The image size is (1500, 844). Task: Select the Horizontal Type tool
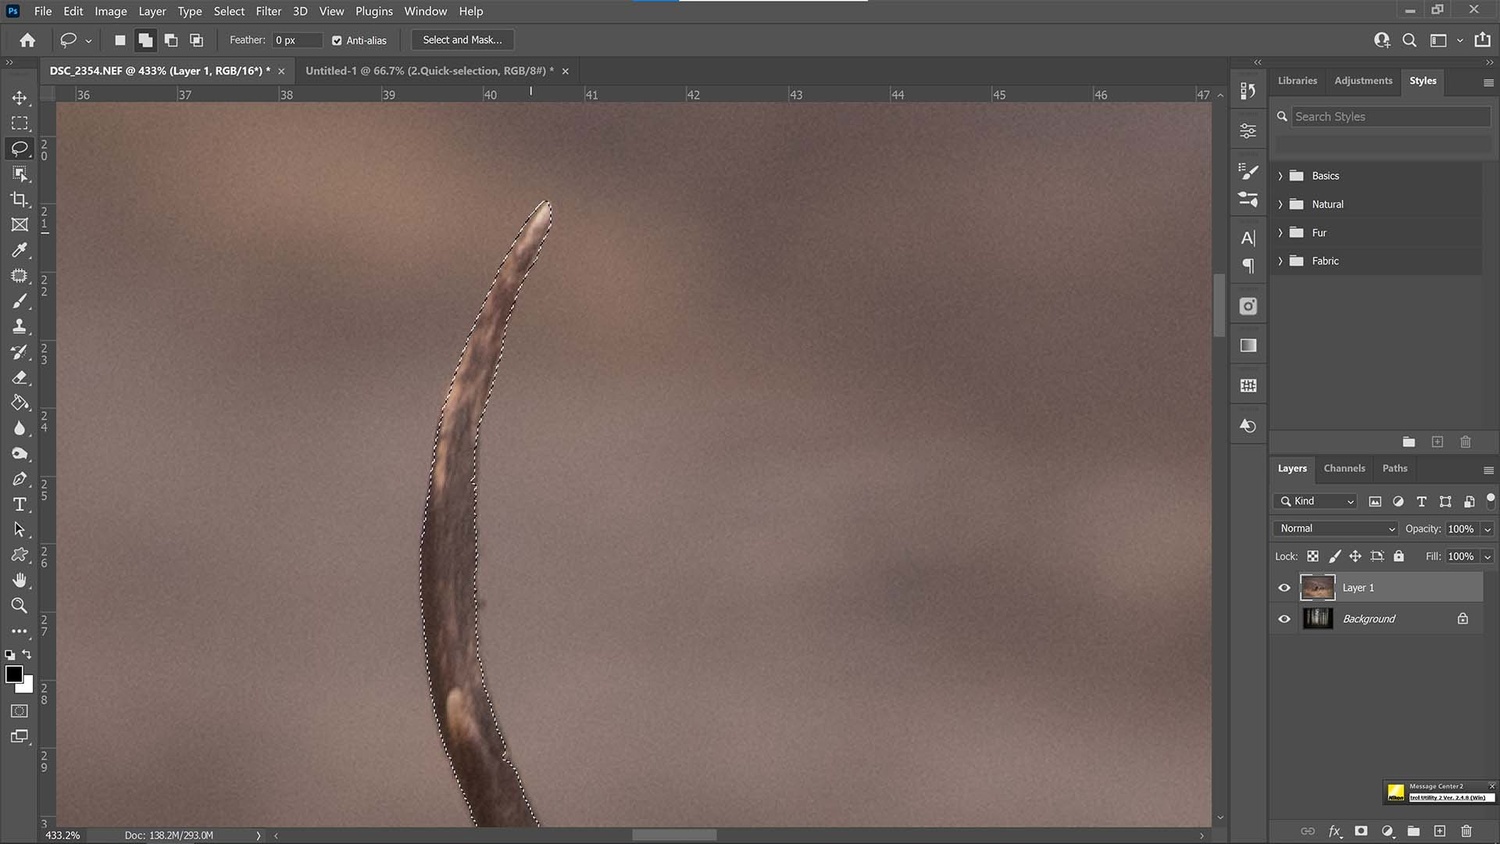tap(19, 504)
